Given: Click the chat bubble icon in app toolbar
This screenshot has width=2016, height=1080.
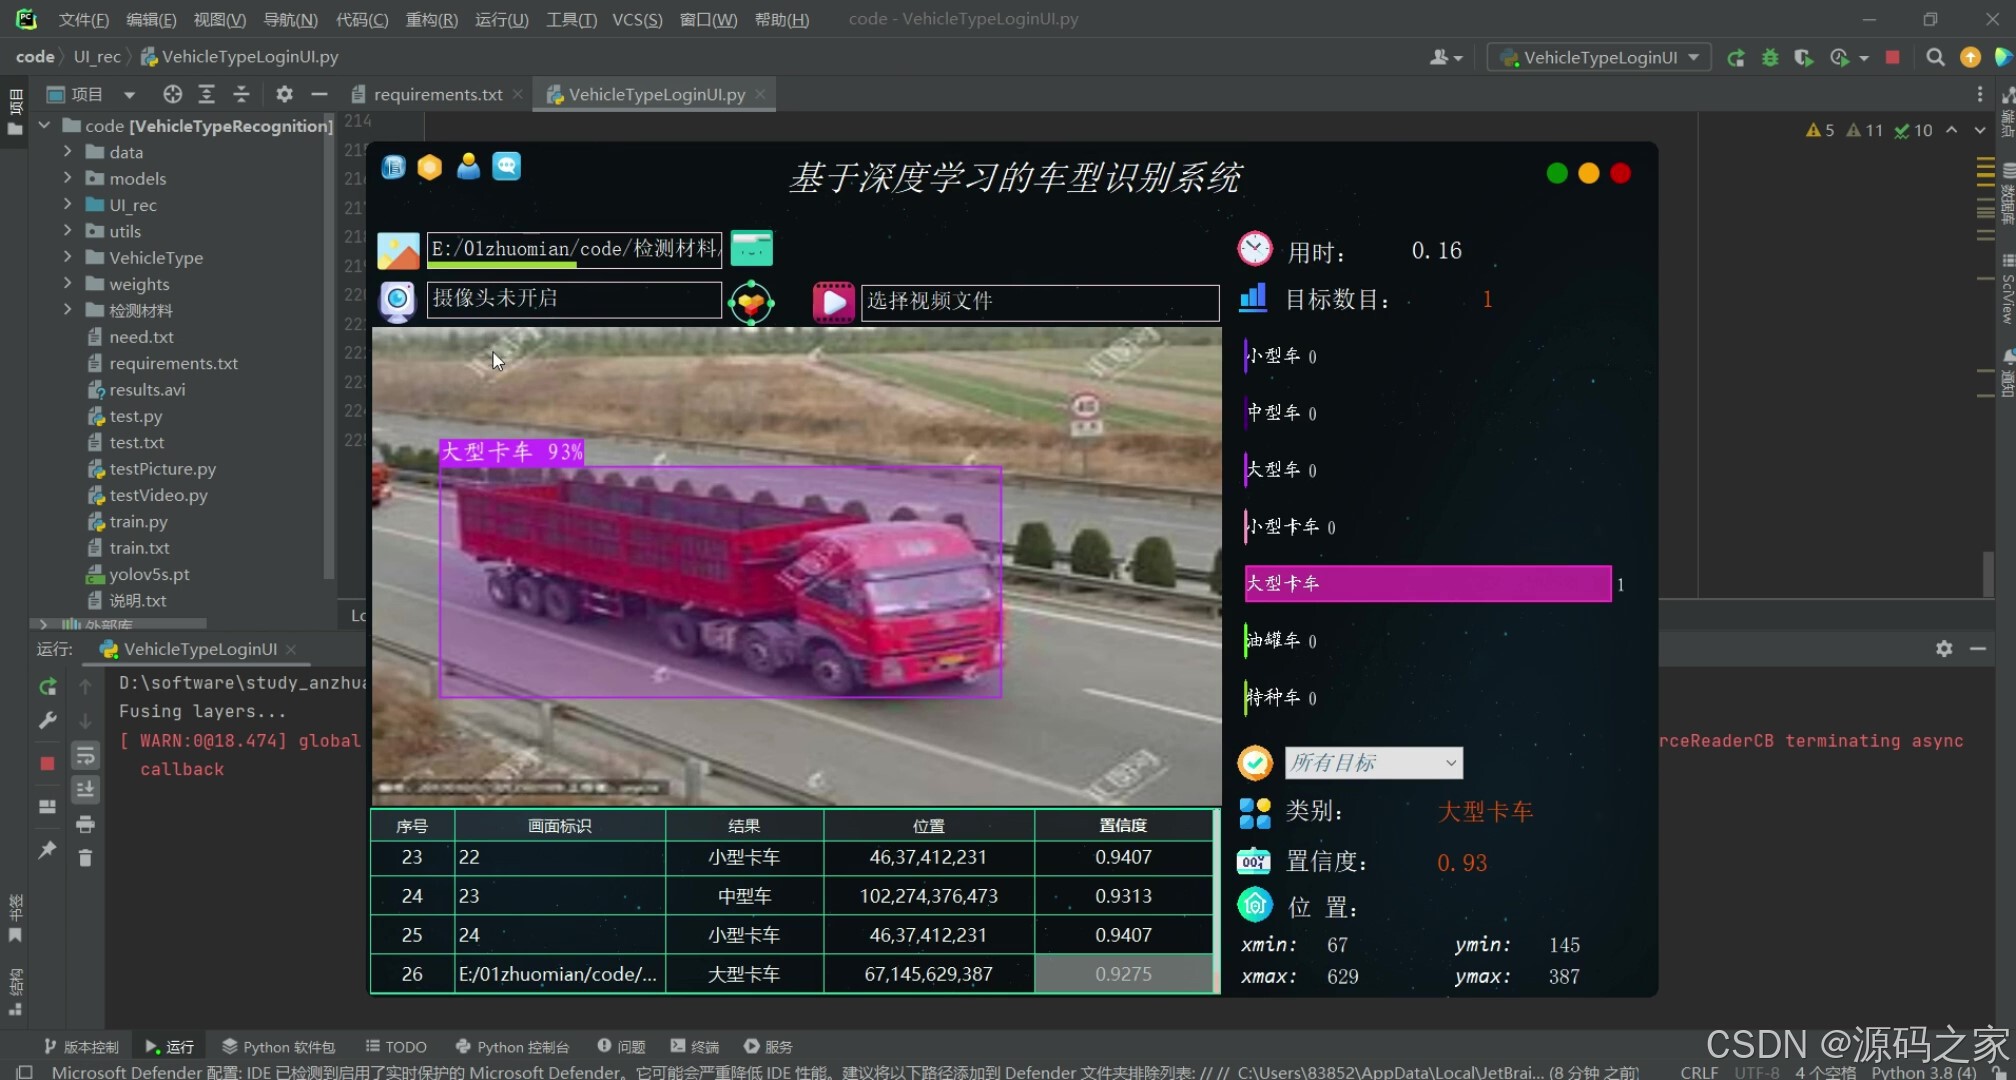Looking at the screenshot, I should (x=507, y=167).
